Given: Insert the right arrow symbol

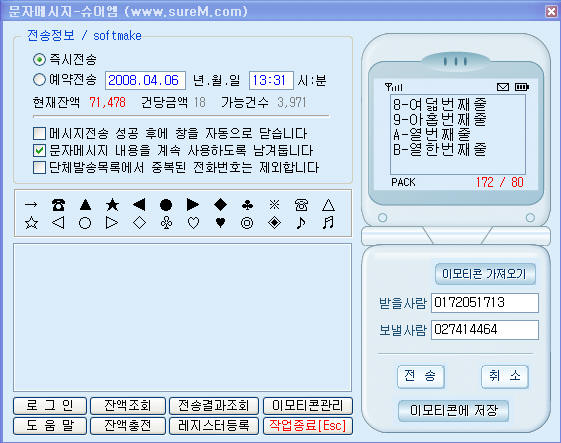Looking at the screenshot, I should coord(31,205).
